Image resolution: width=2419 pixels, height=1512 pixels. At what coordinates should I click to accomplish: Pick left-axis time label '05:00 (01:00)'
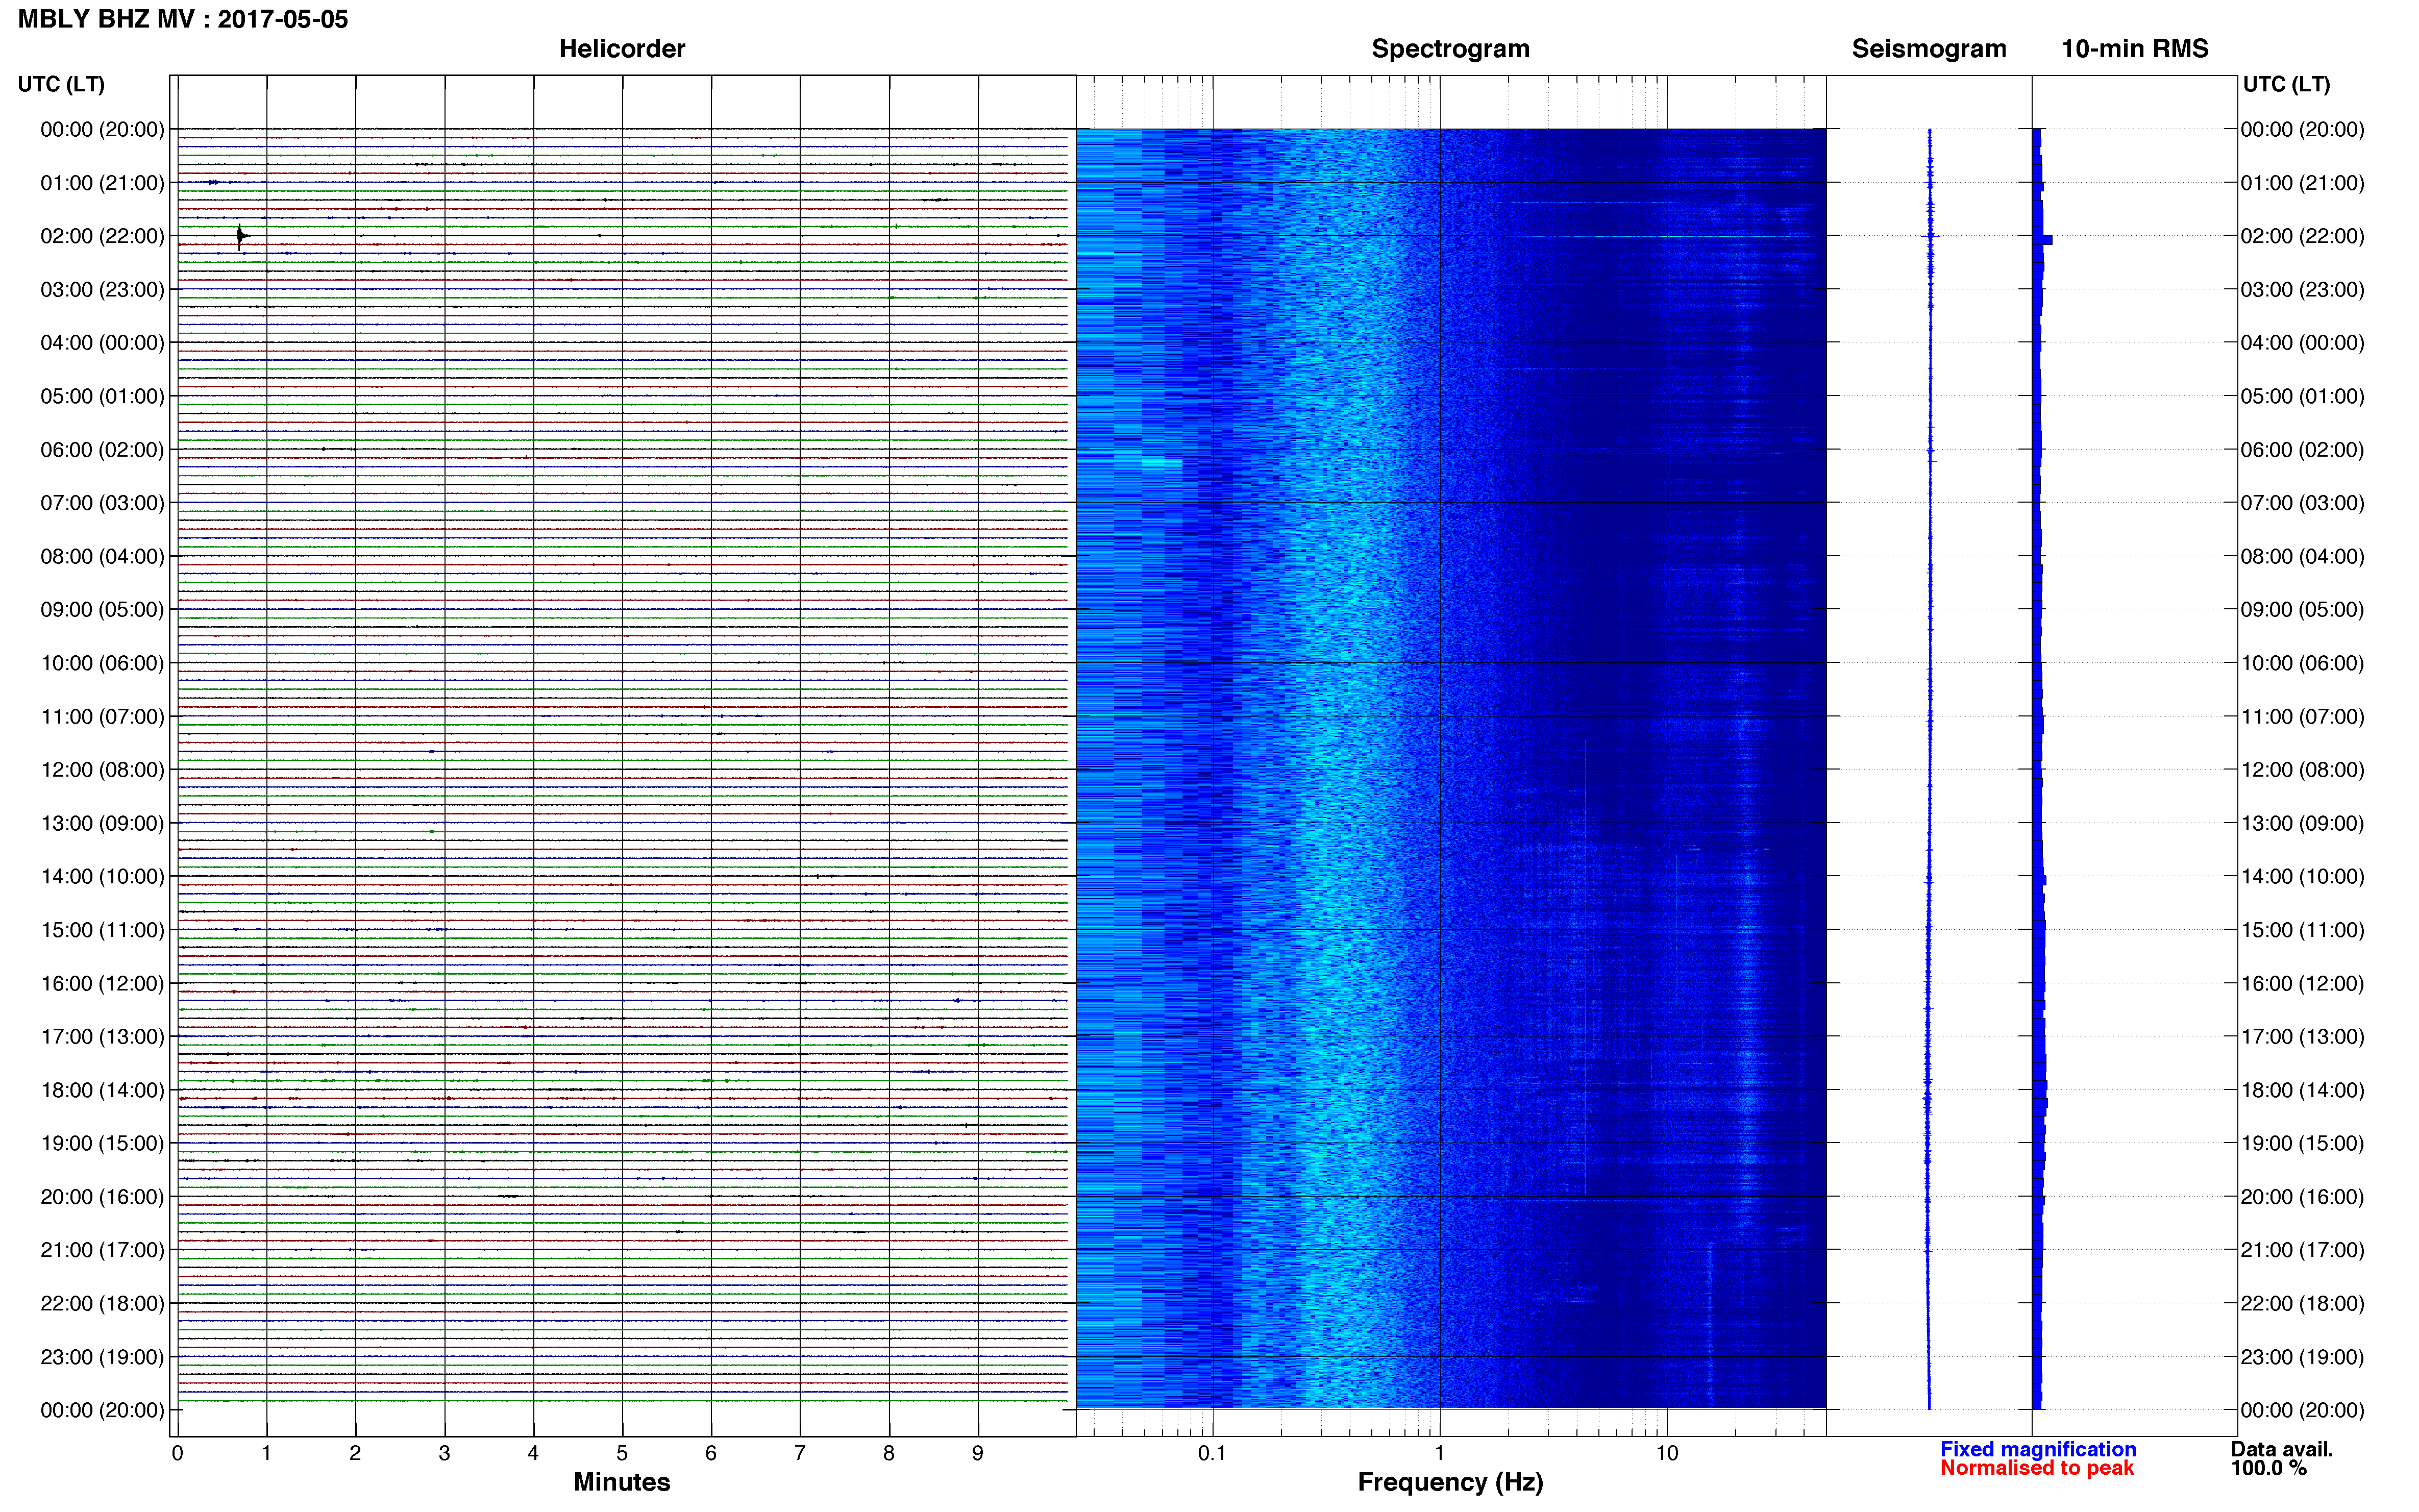(102, 396)
